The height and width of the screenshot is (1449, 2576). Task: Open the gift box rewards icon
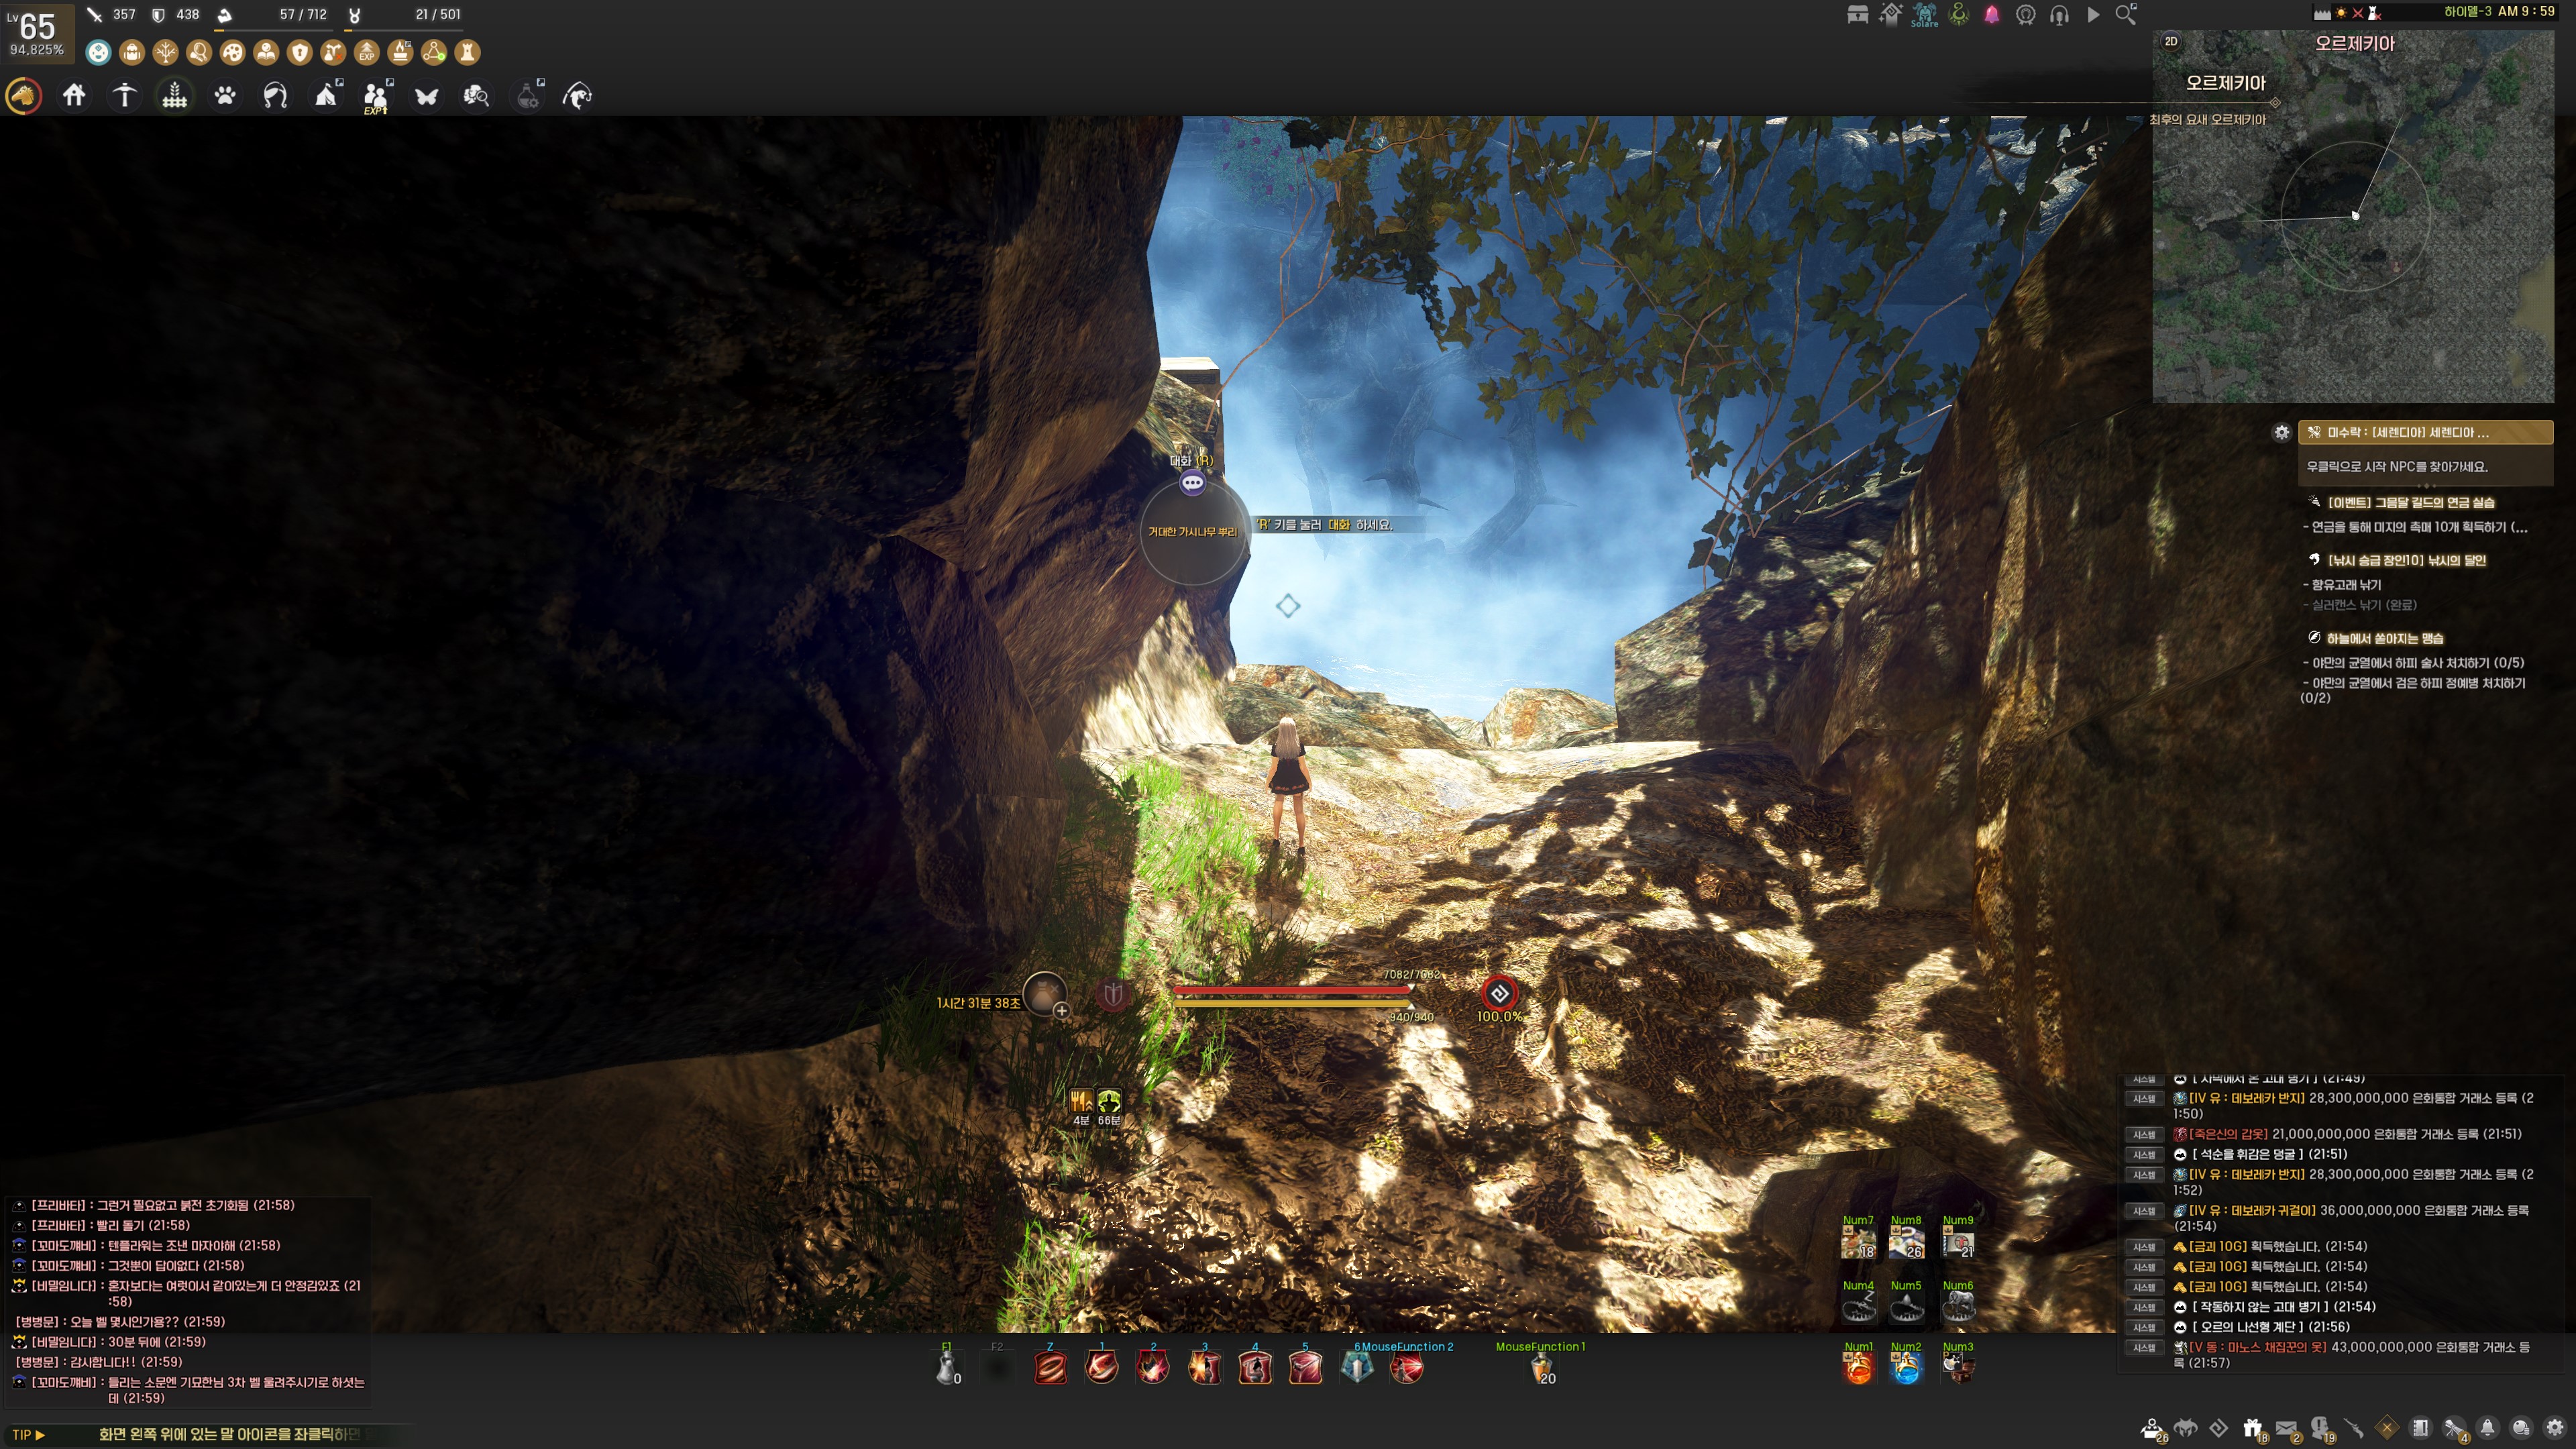pyautogui.click(x=2252, y=1428)
